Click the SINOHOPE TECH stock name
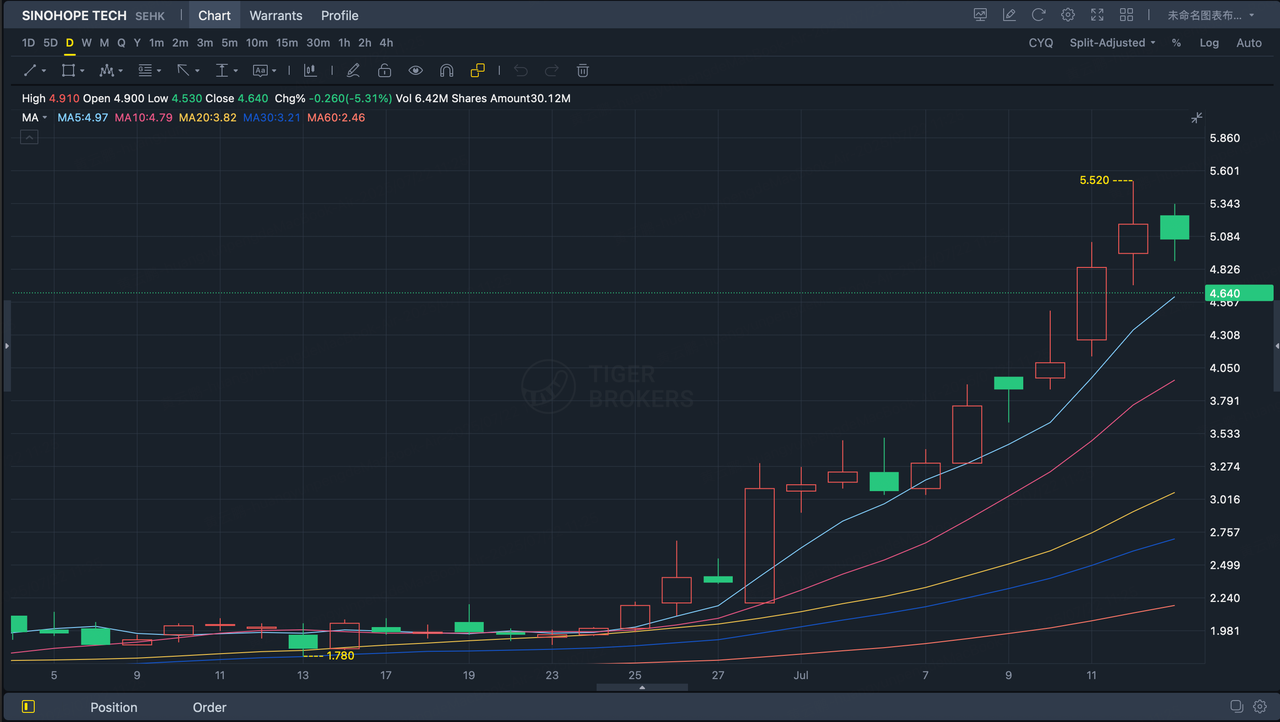The image size is (1280, 722). 74,15
